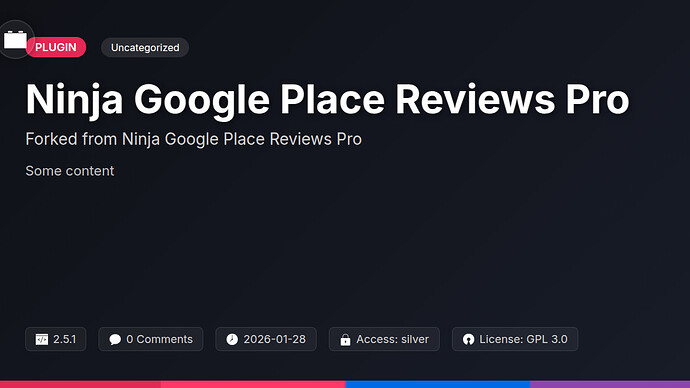This screenshot has width=690, height=388.
Task: Click the 'Some content' text
Action: (x=70, y=171)
